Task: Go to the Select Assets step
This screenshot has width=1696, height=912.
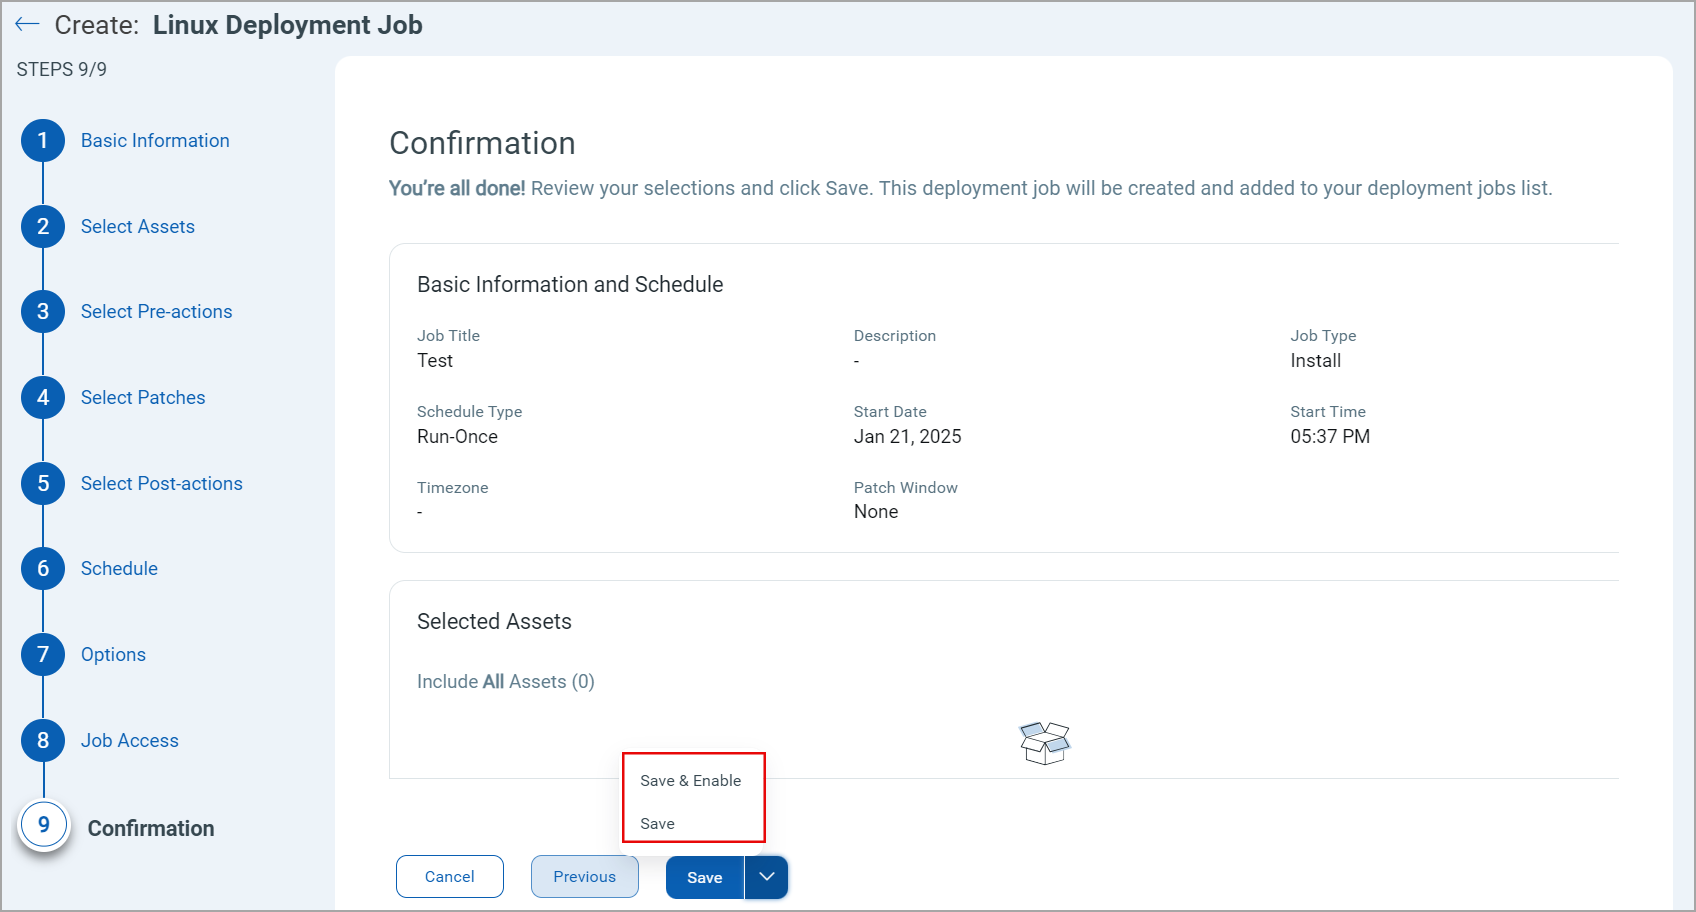Action: 138,227
